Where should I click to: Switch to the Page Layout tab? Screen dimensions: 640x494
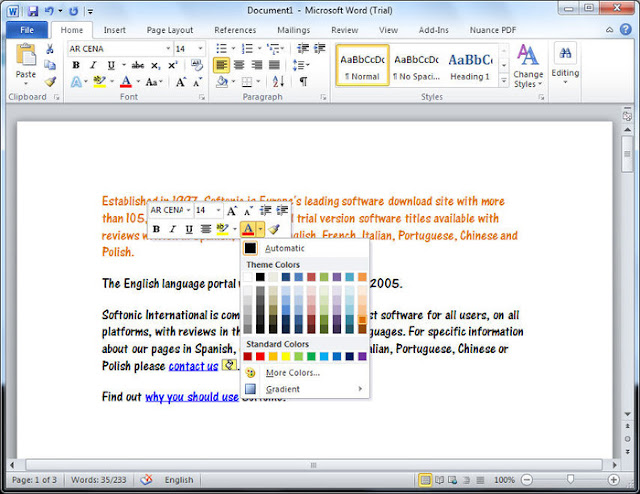point(170,30)
